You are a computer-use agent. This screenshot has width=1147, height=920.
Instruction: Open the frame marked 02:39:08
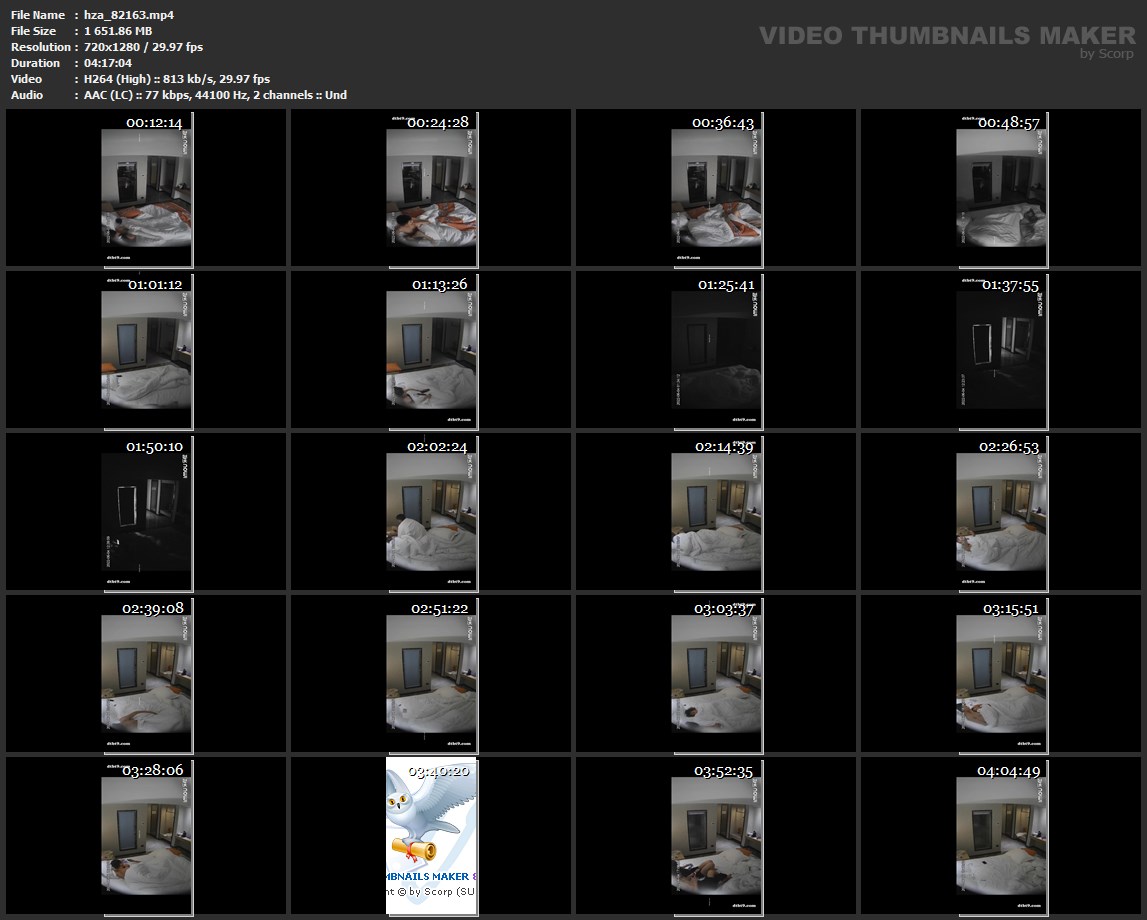146,675
